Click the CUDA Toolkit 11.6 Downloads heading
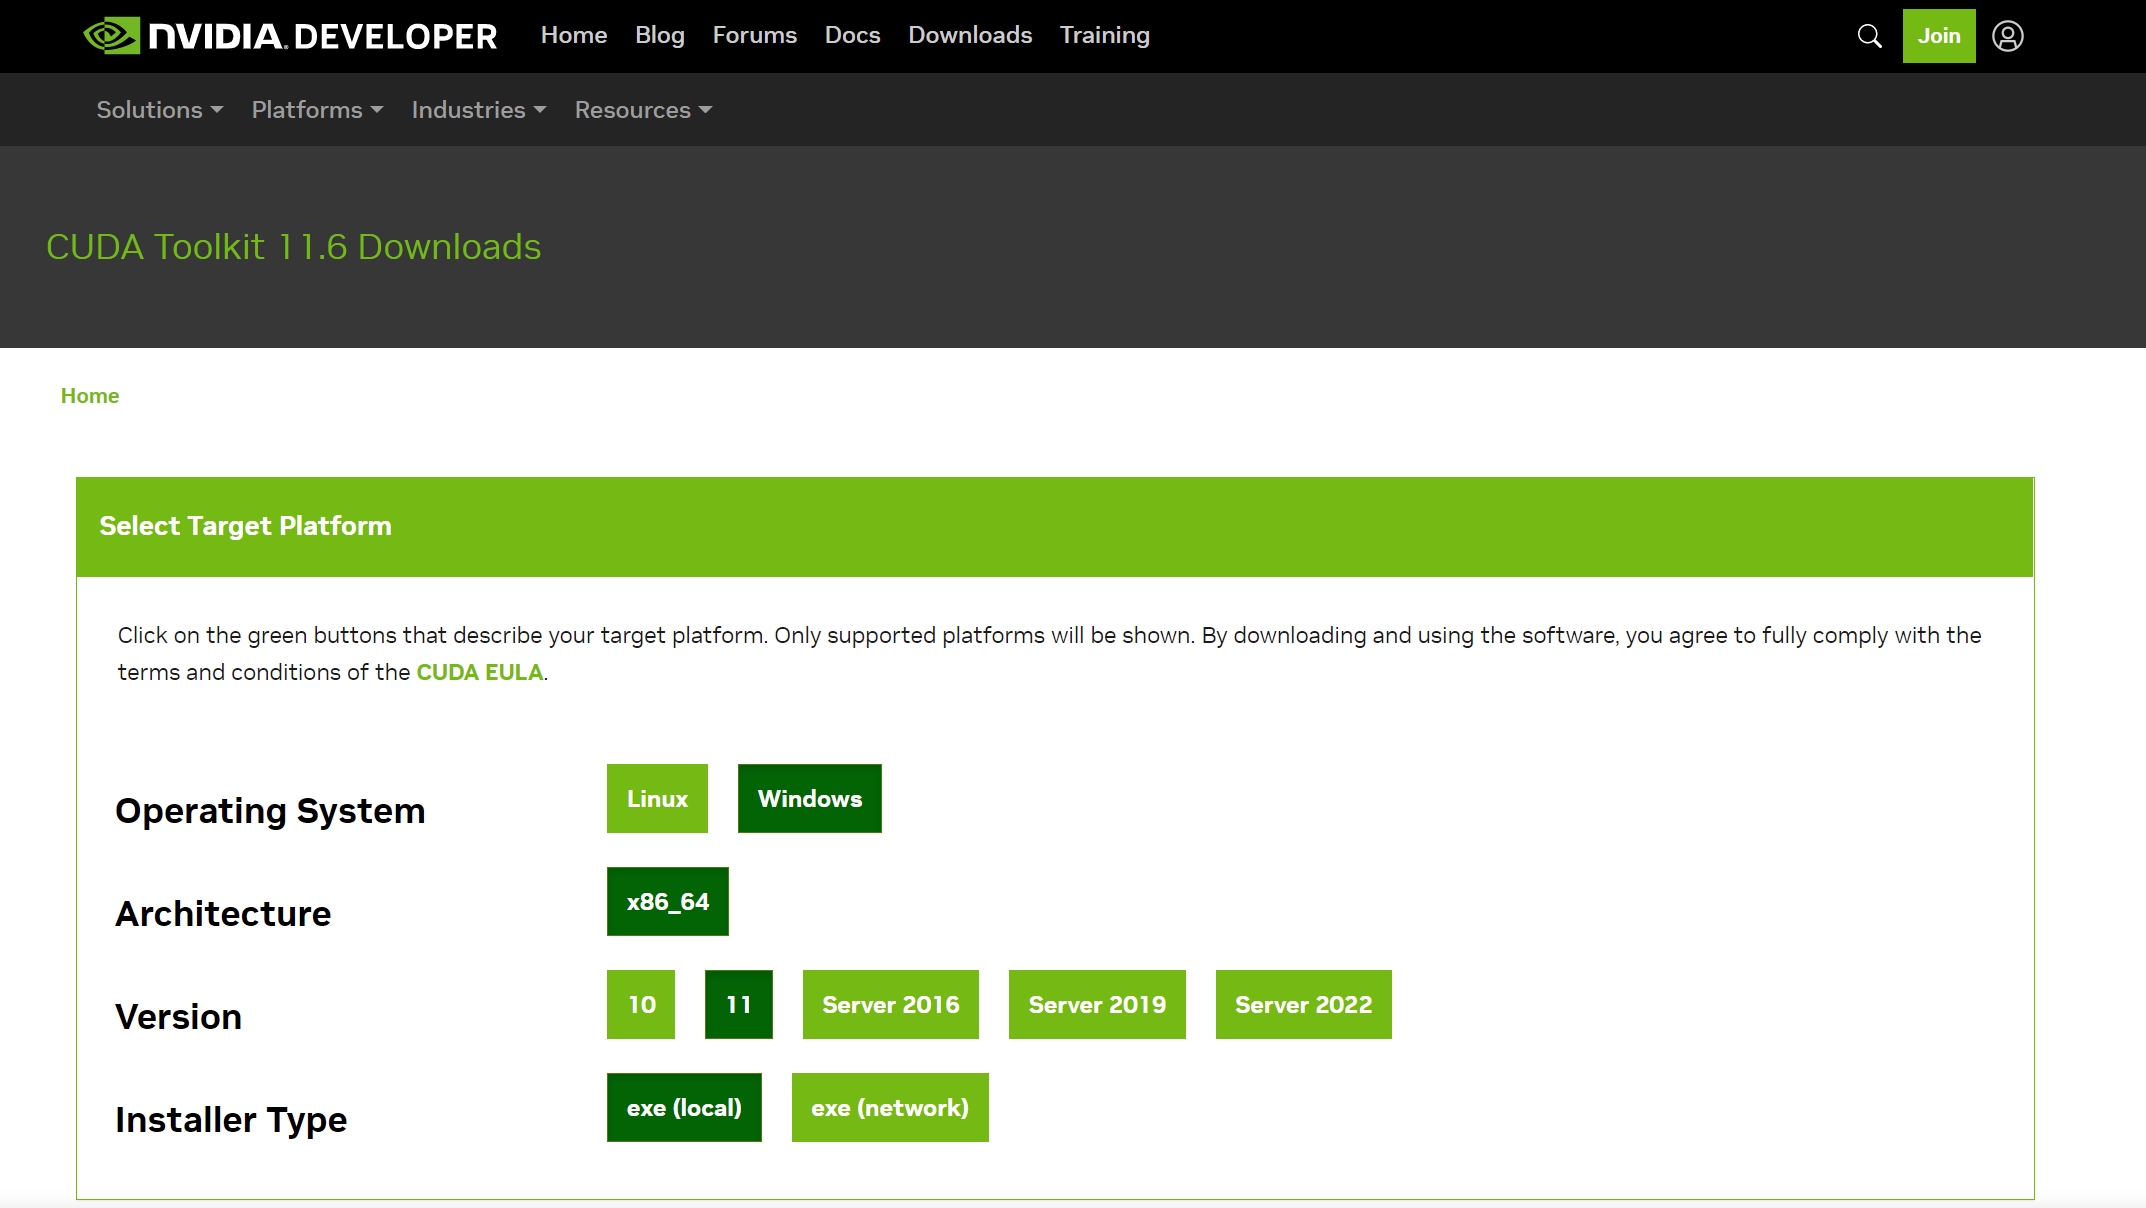2146x1208 pixels. click(294, 247)
